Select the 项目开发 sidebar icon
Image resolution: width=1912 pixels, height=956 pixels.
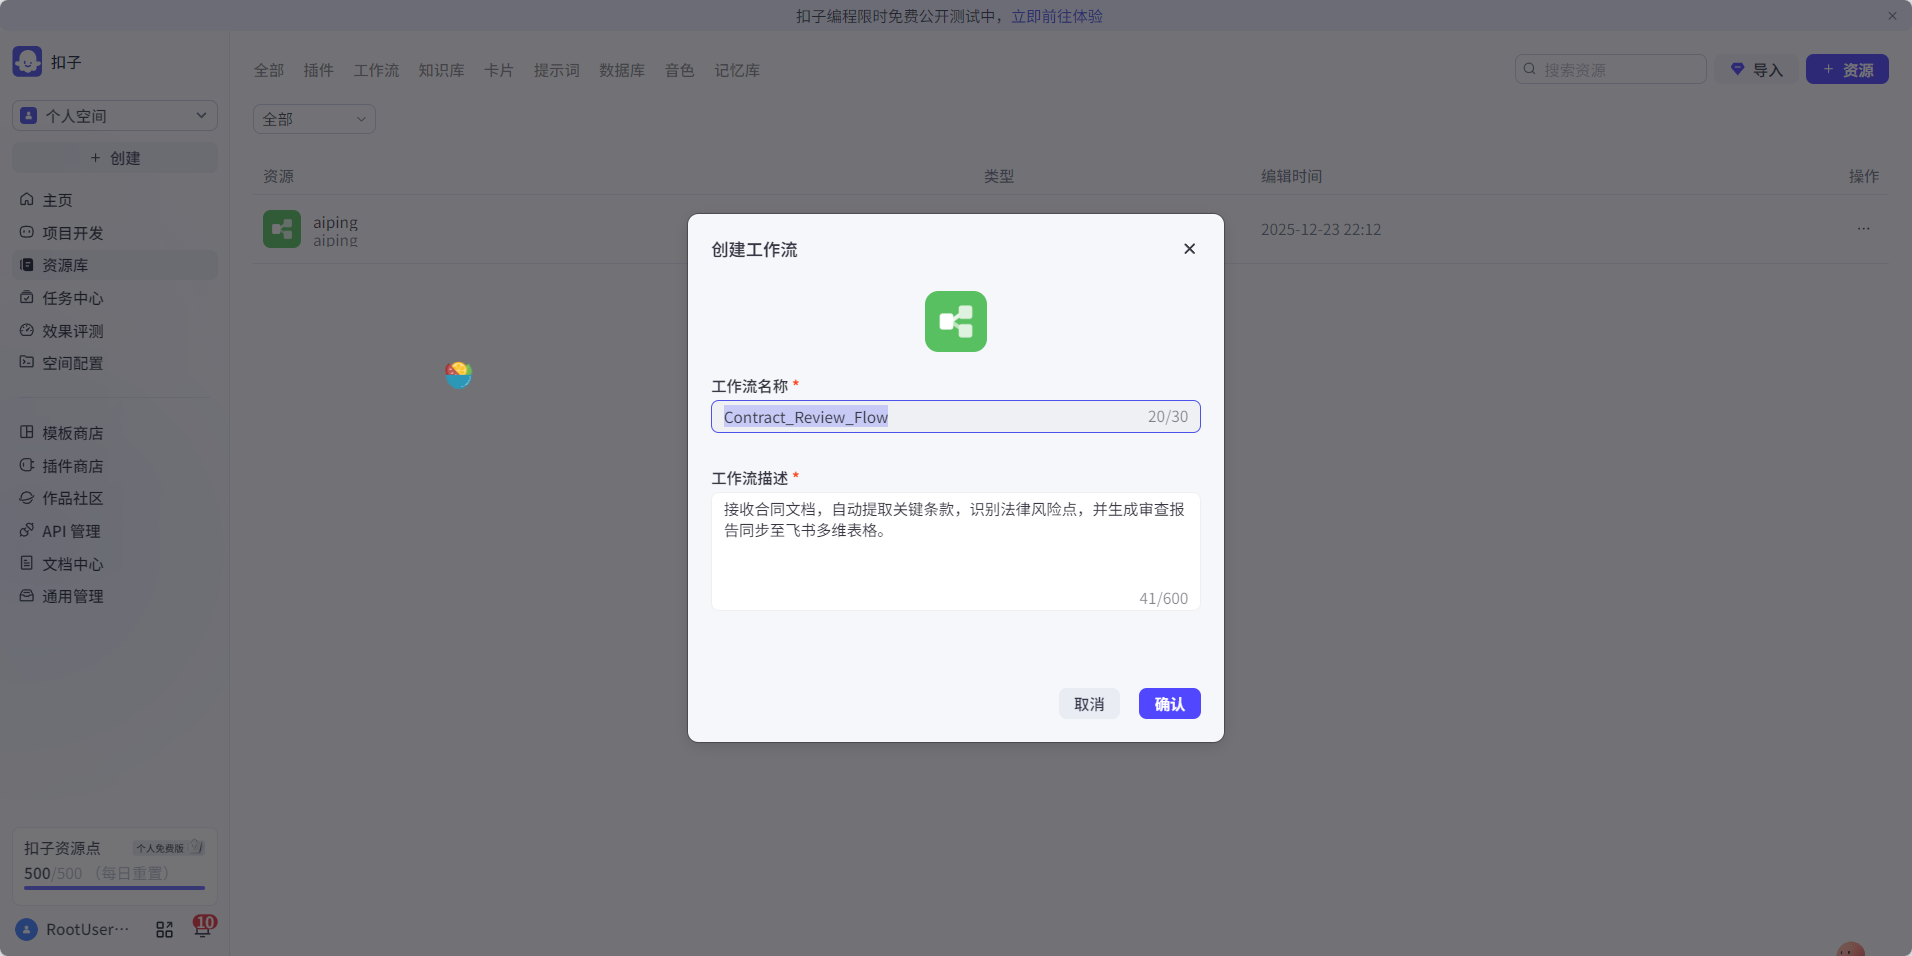[x=28, y=232]
